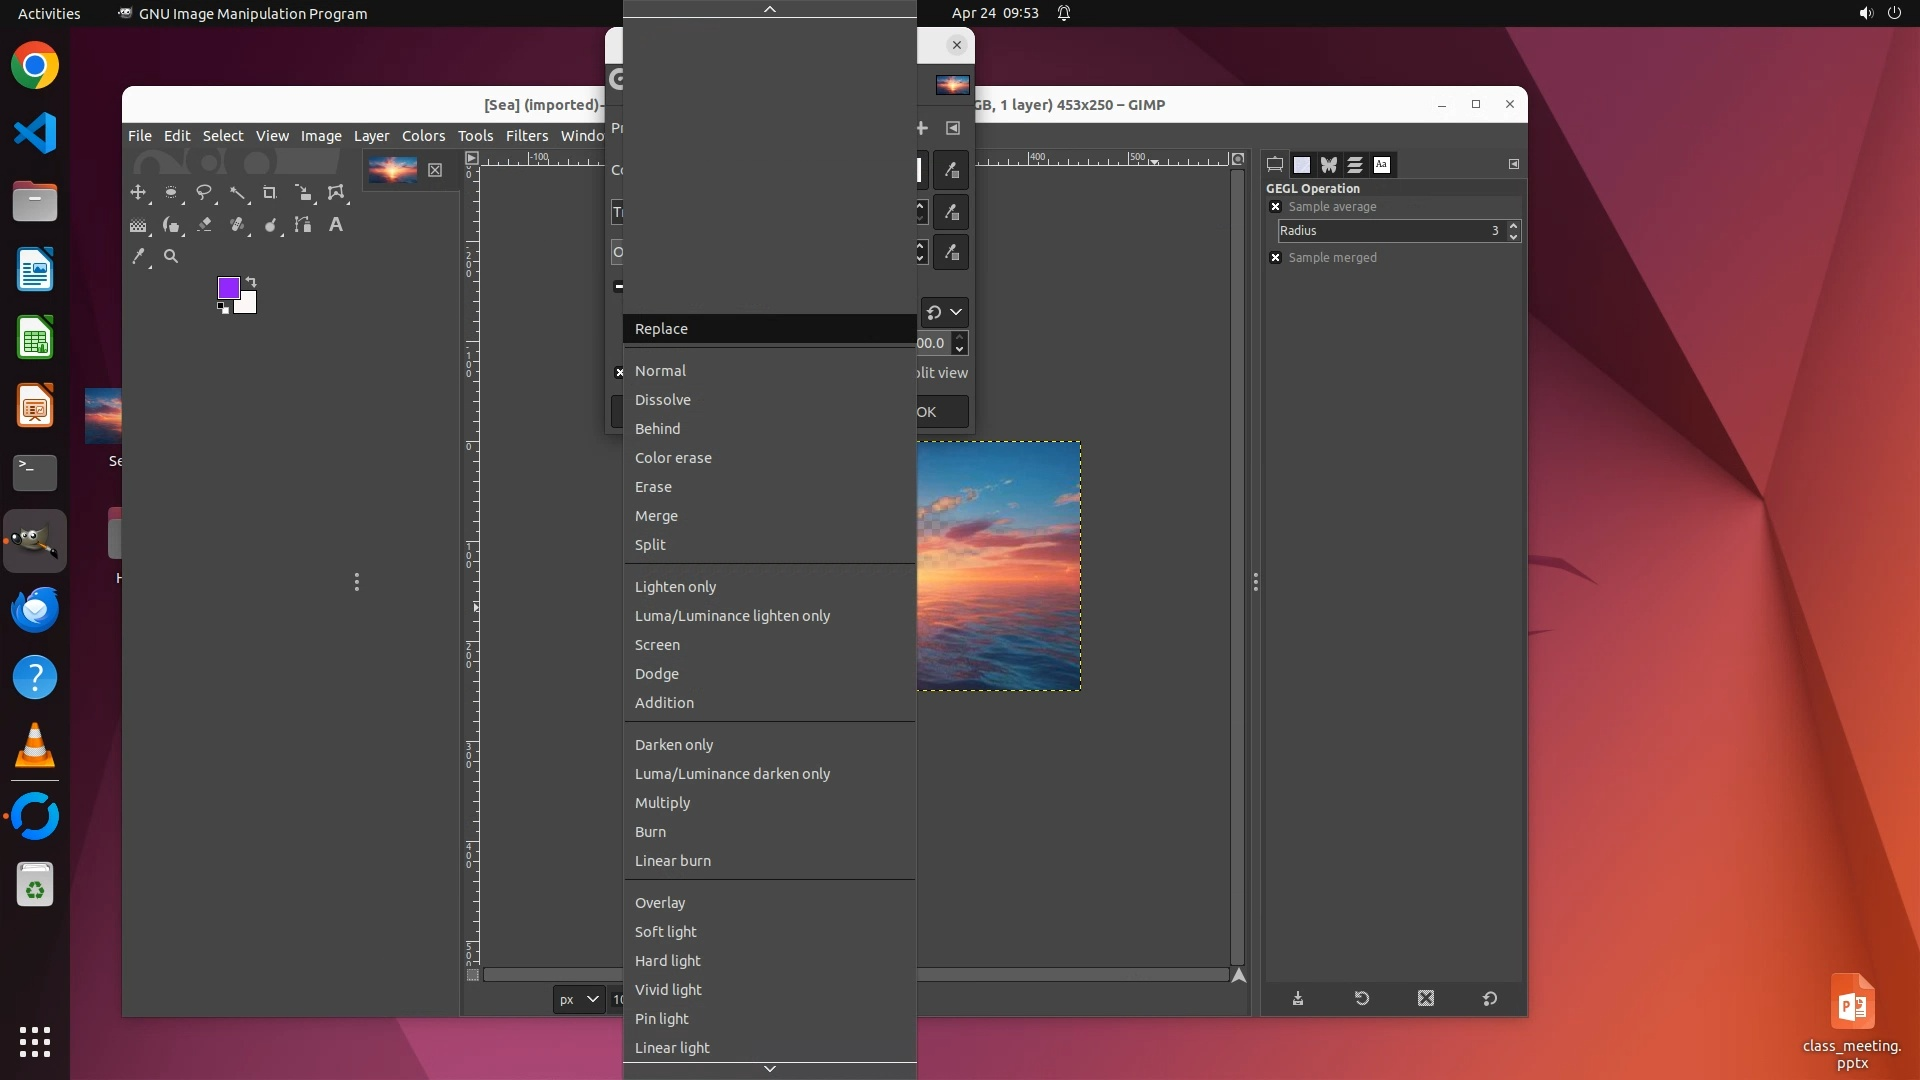The height and width of the screenshot is (1080, 1920).
Task: Choose Multiply blend mode from list
Action: (662, 803)
